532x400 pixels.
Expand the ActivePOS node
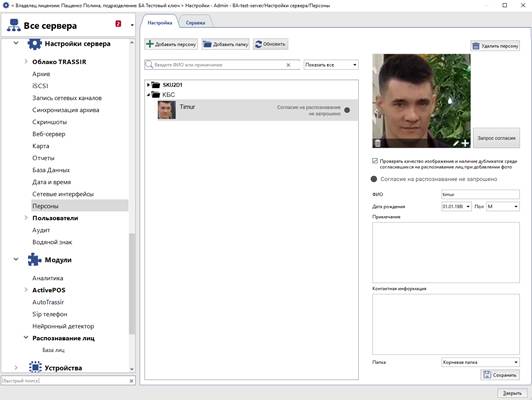[26, 290]
